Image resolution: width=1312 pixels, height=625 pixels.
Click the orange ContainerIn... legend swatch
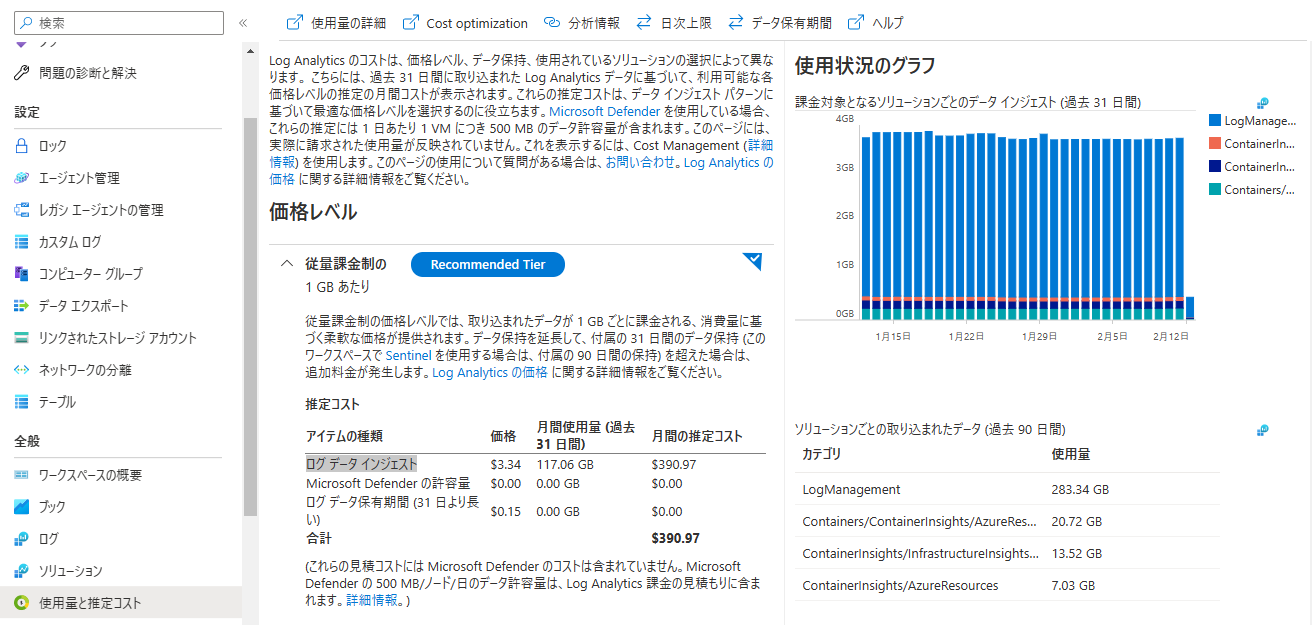point(1215,143)
